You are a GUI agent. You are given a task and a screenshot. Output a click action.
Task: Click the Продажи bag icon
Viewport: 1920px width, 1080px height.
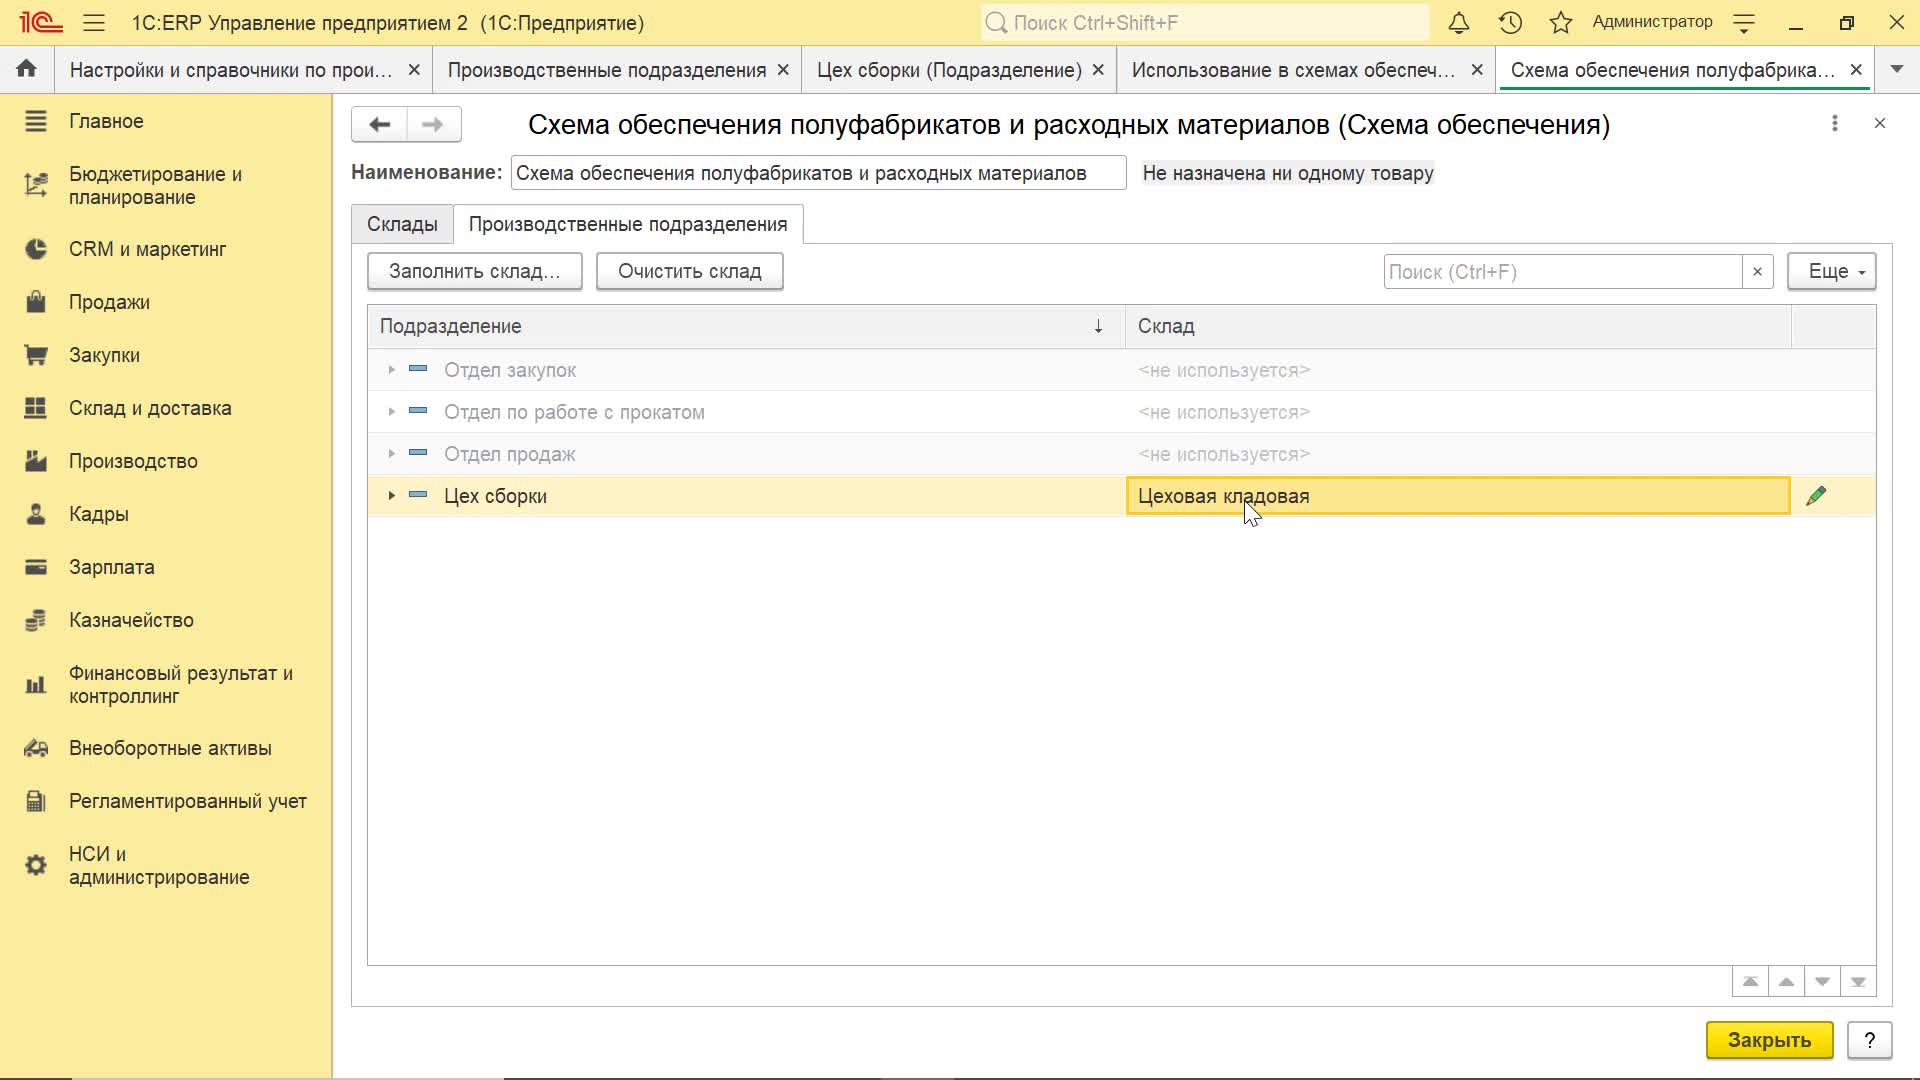(x=36, y=302)
